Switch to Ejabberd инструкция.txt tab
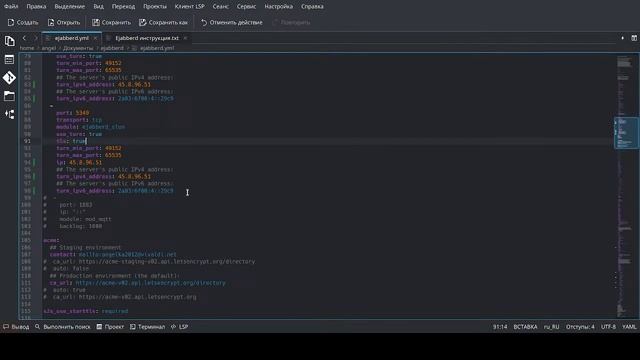The width and height of the screenshot is (640, 360). (x=147, y=38)
